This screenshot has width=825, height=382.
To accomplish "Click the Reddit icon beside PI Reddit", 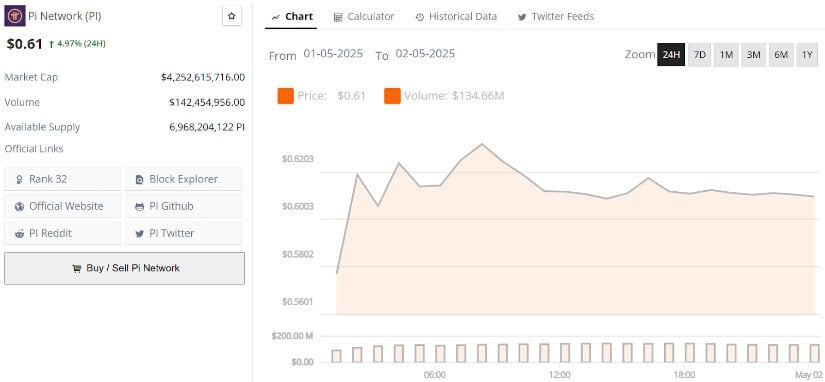I will click(x=19, y=234).
